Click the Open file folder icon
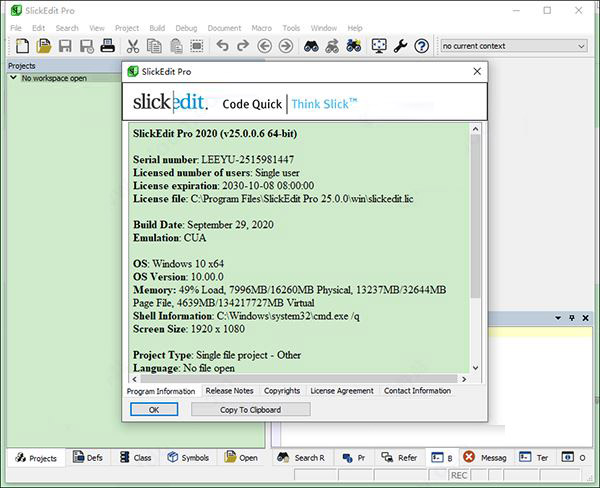 (44, 46)
